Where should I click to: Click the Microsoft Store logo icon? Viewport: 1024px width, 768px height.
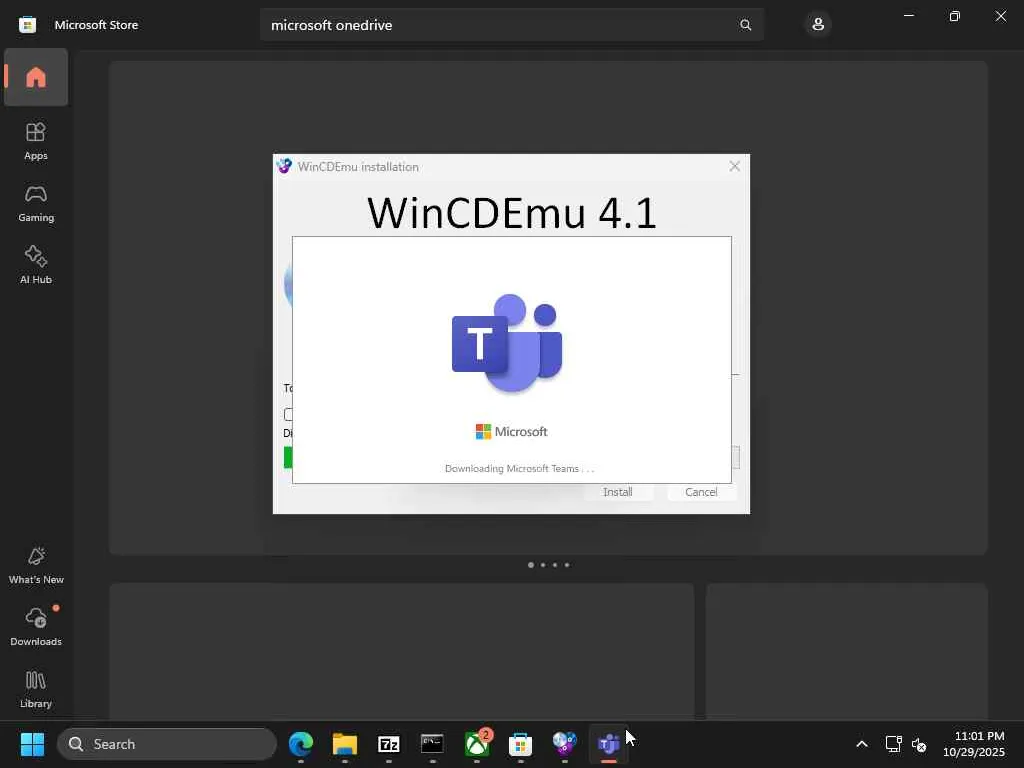(x=27, y=25)
